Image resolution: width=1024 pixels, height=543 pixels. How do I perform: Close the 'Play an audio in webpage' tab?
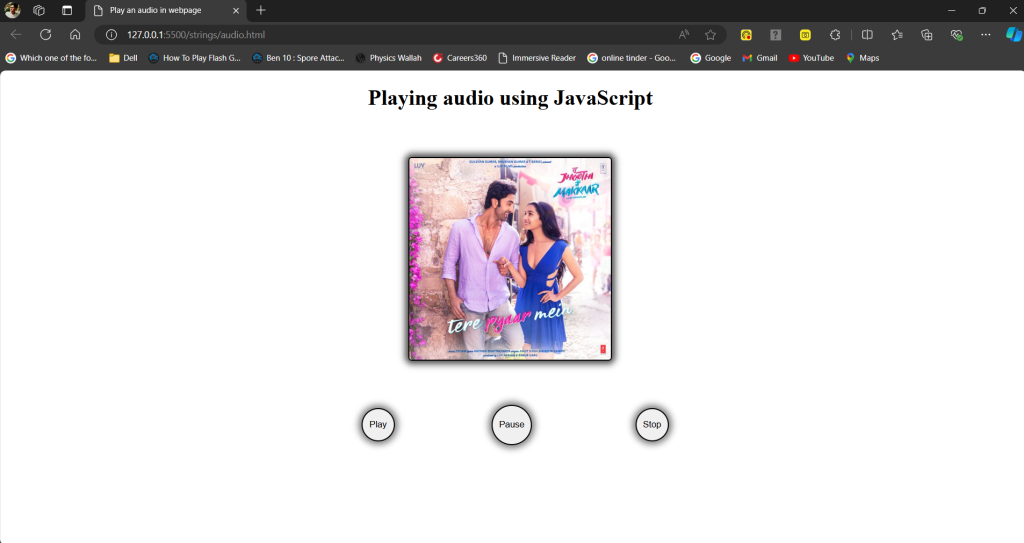click(x=236, y=10)
